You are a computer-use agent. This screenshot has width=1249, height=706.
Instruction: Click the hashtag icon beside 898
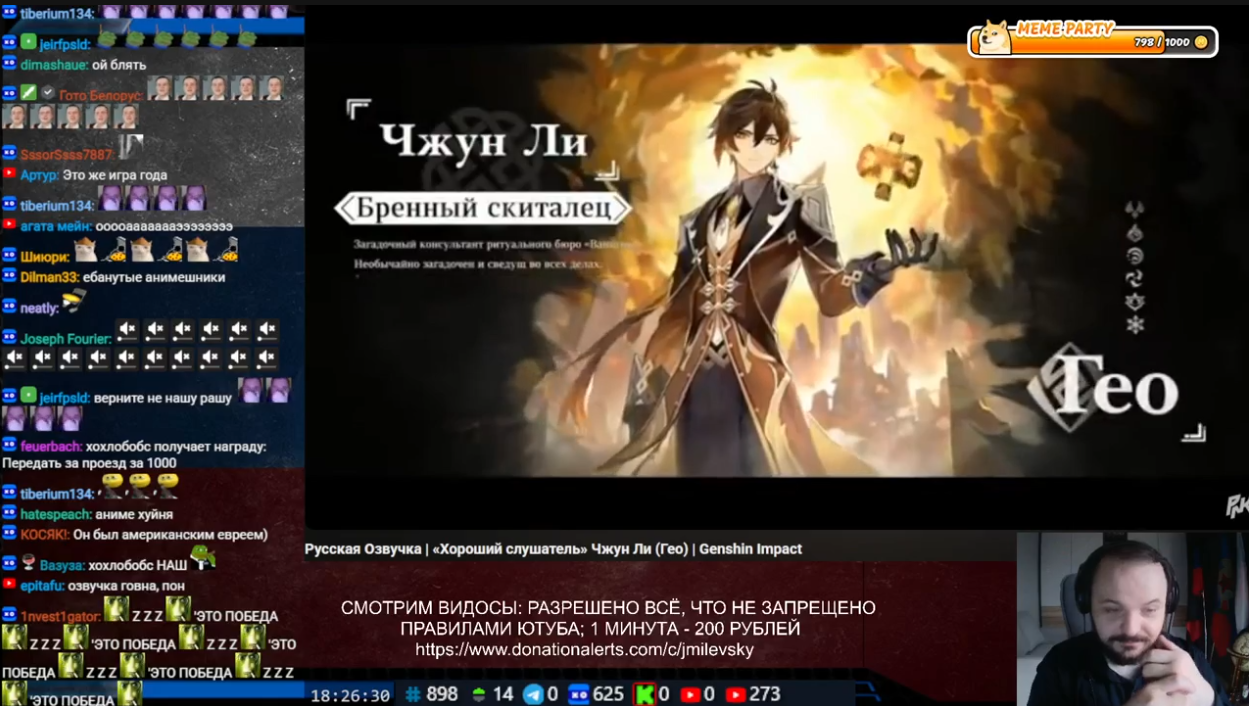click(x=413, y=694)
